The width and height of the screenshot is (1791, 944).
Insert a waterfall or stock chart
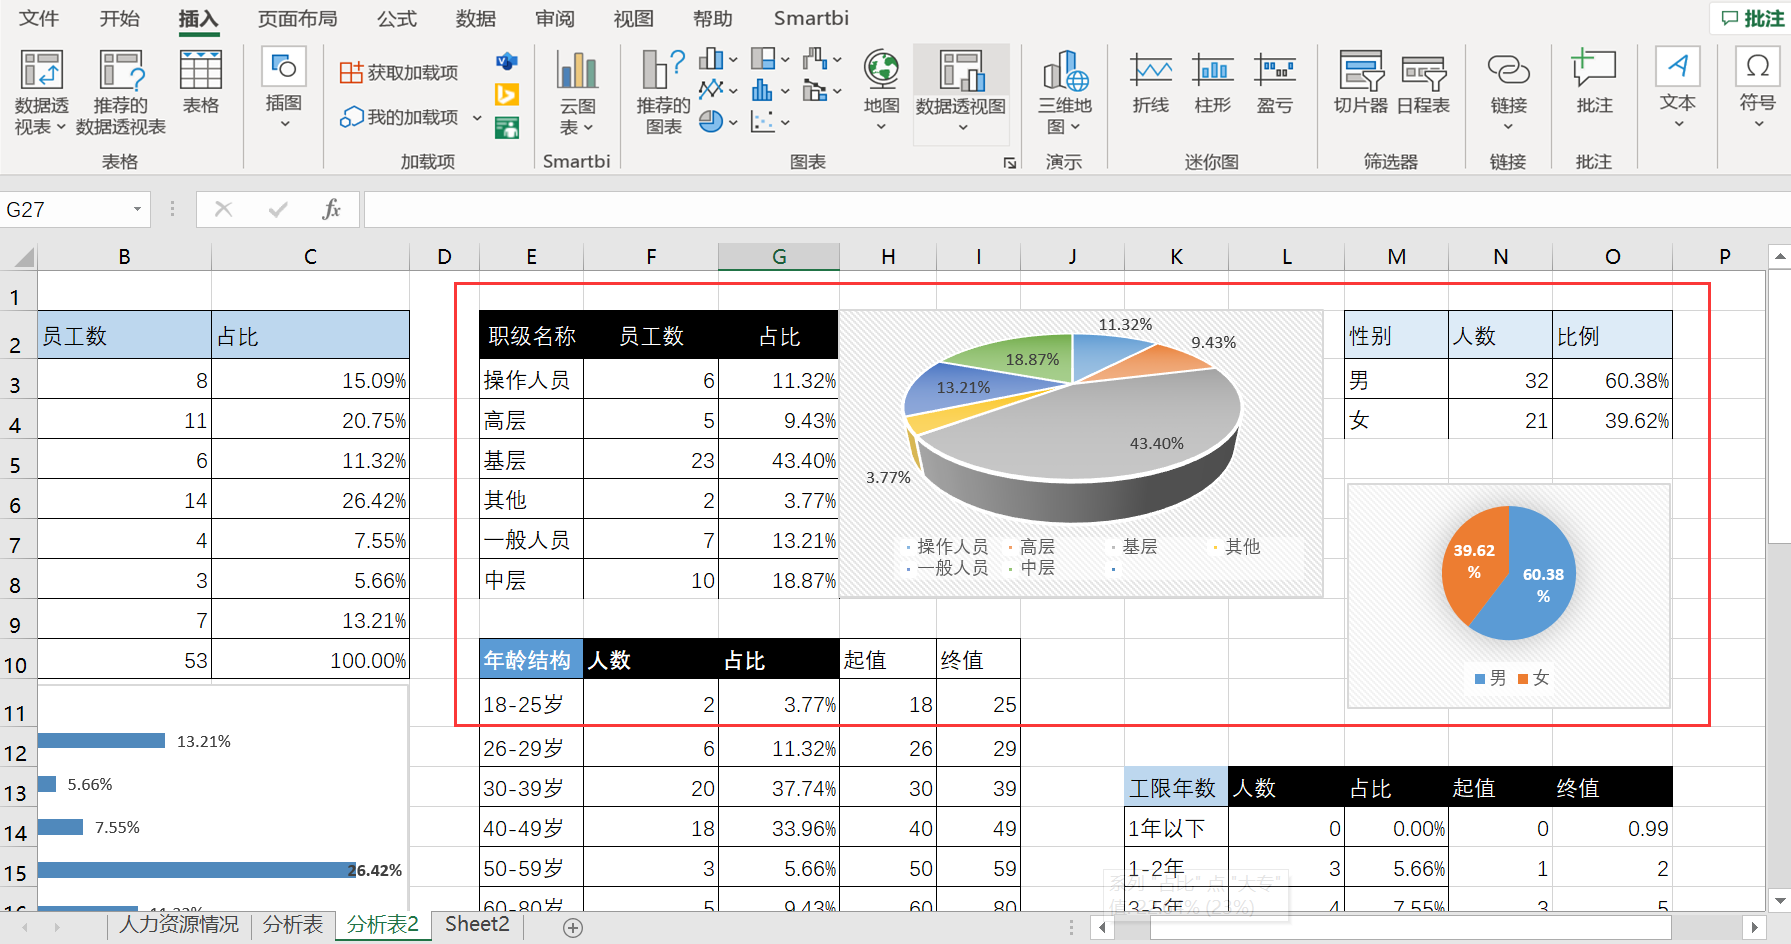(x=815, y=59)
